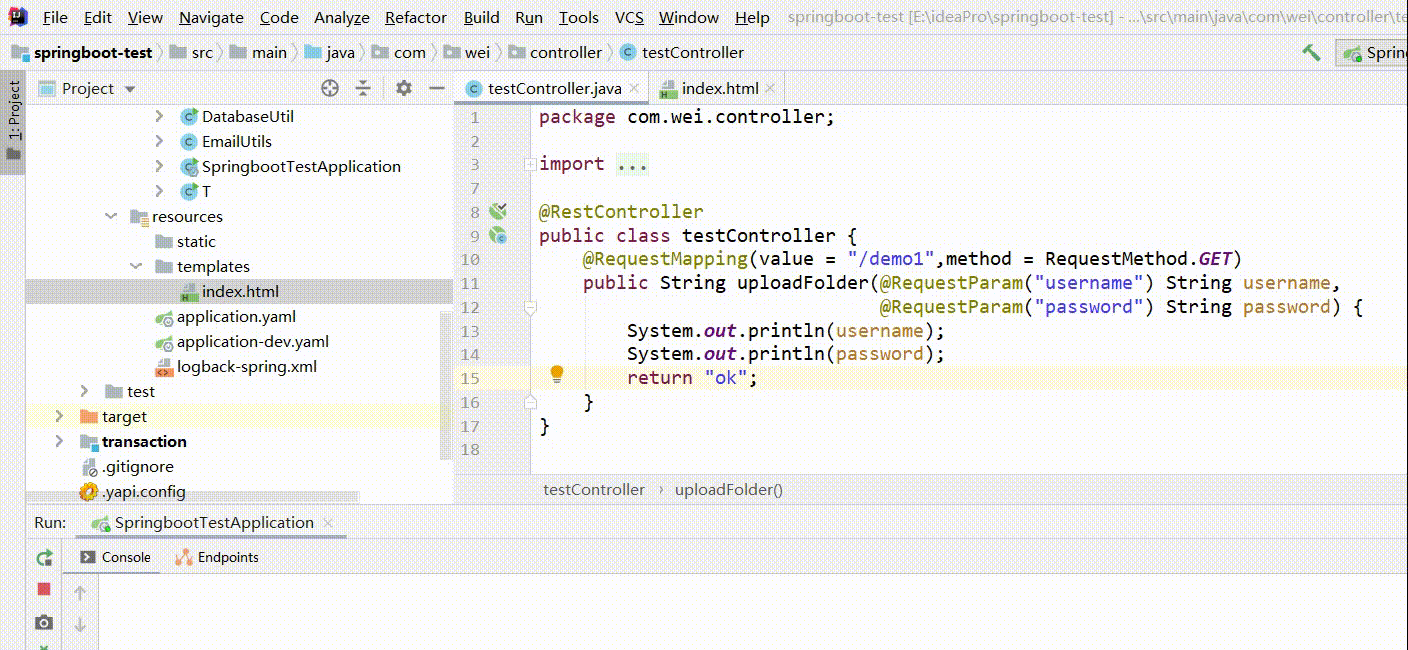
Task: Open the Tools menu
Action: click(x=579, y=17)
